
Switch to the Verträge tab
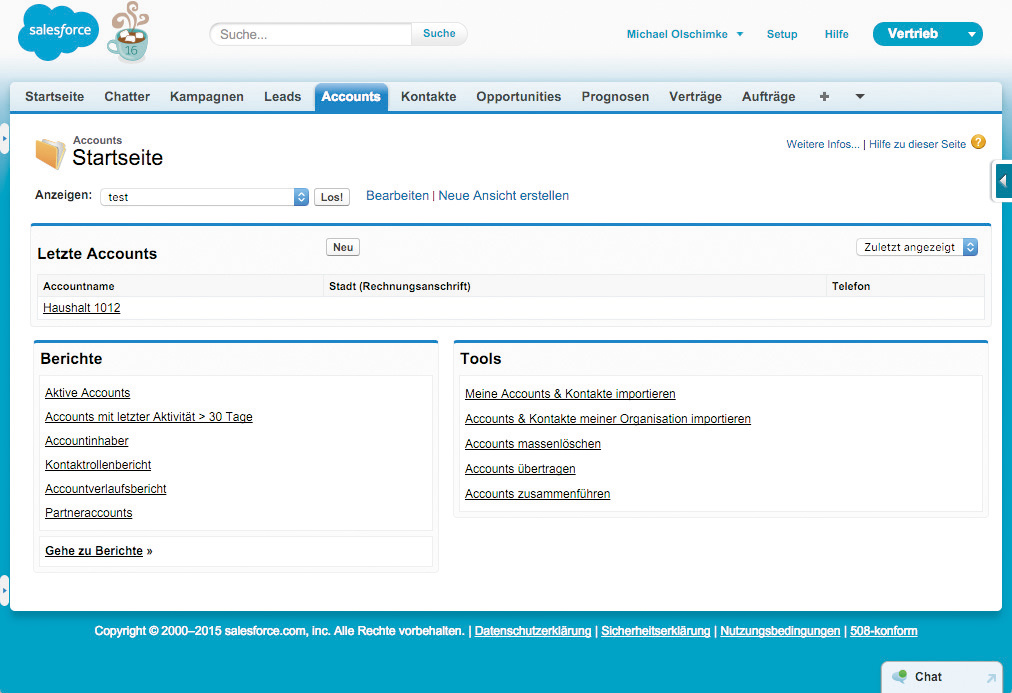695,96
